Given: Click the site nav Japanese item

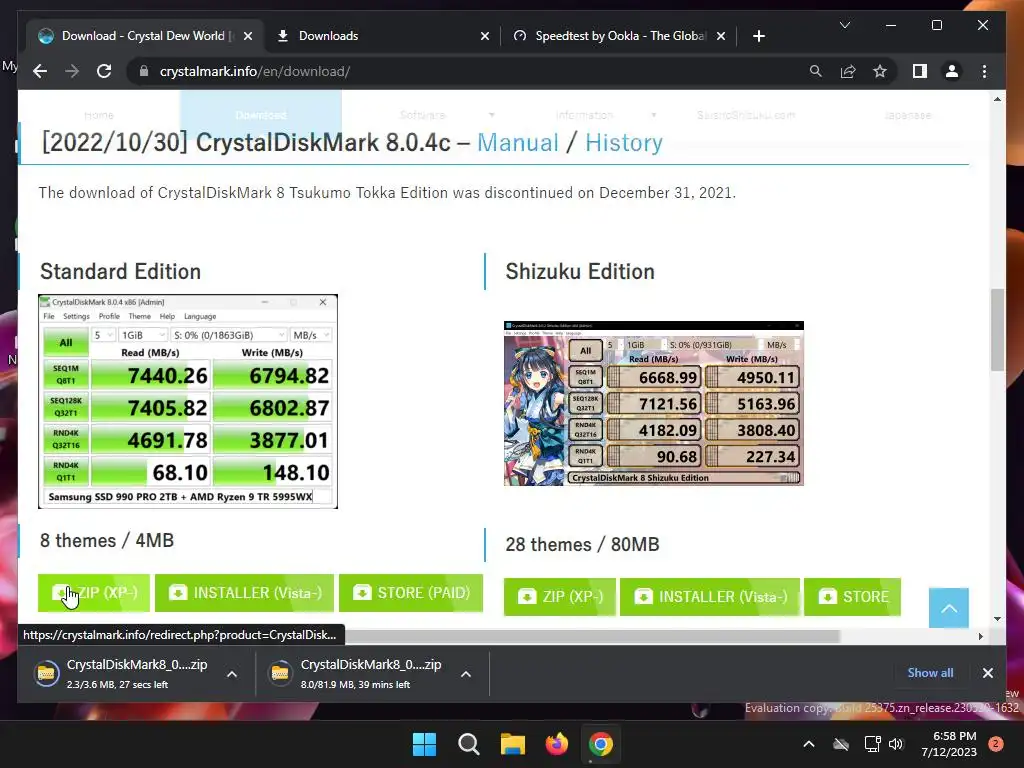Looking at the screenshot, I should 908,115.
